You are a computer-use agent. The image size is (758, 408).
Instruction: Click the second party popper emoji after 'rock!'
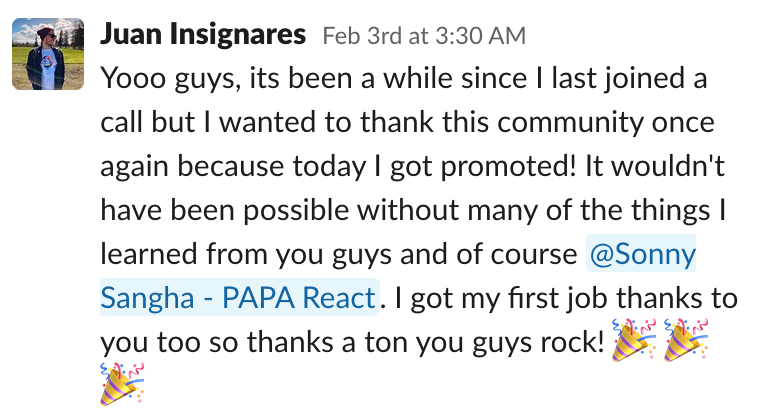pos(686,341)
